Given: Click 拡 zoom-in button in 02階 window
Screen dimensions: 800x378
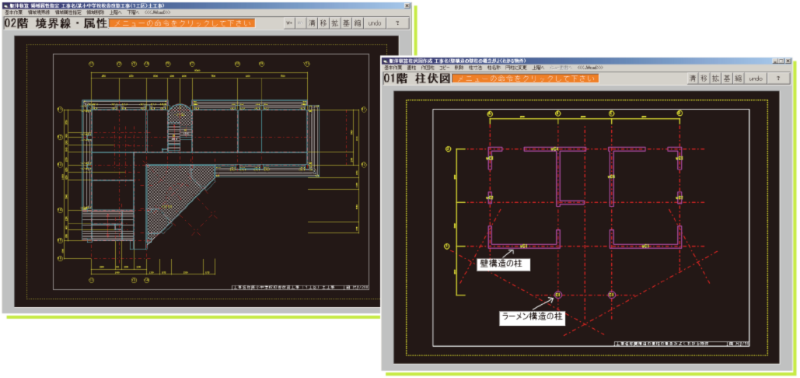Looking at the screenshot, I should pos(335,23).
